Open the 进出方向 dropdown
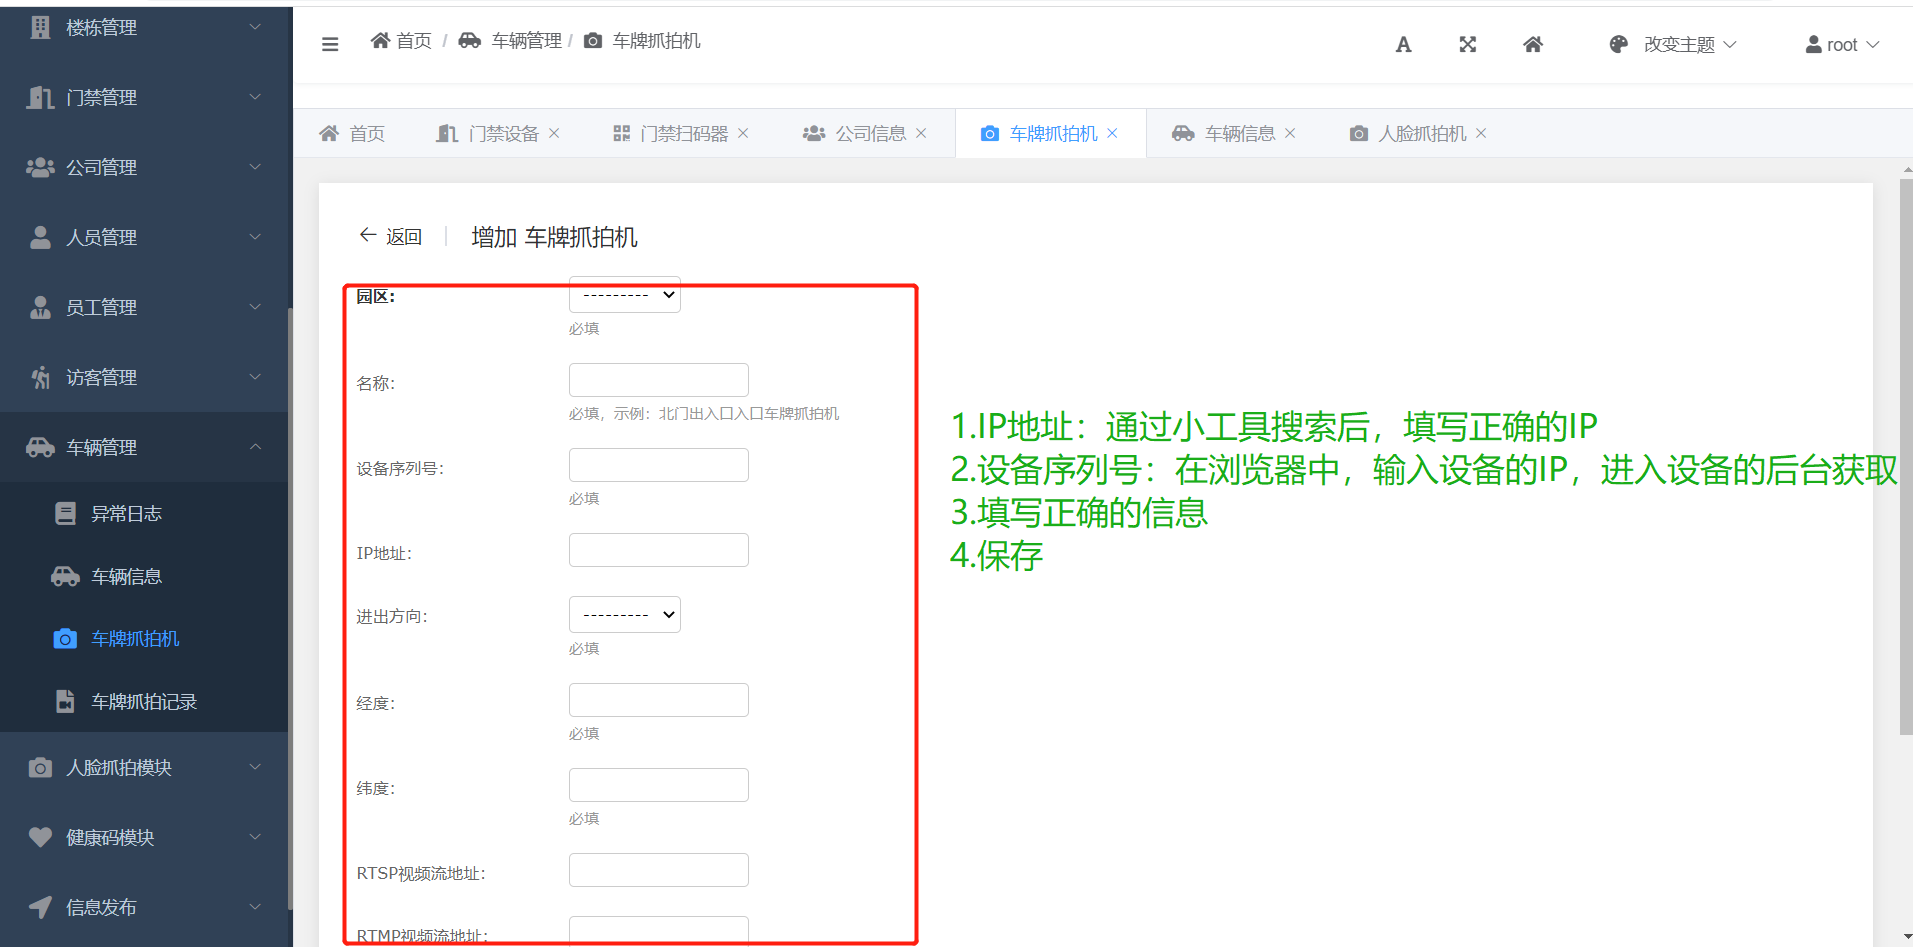The height and width of the screenshot is (947, 1913). point(625,615)
